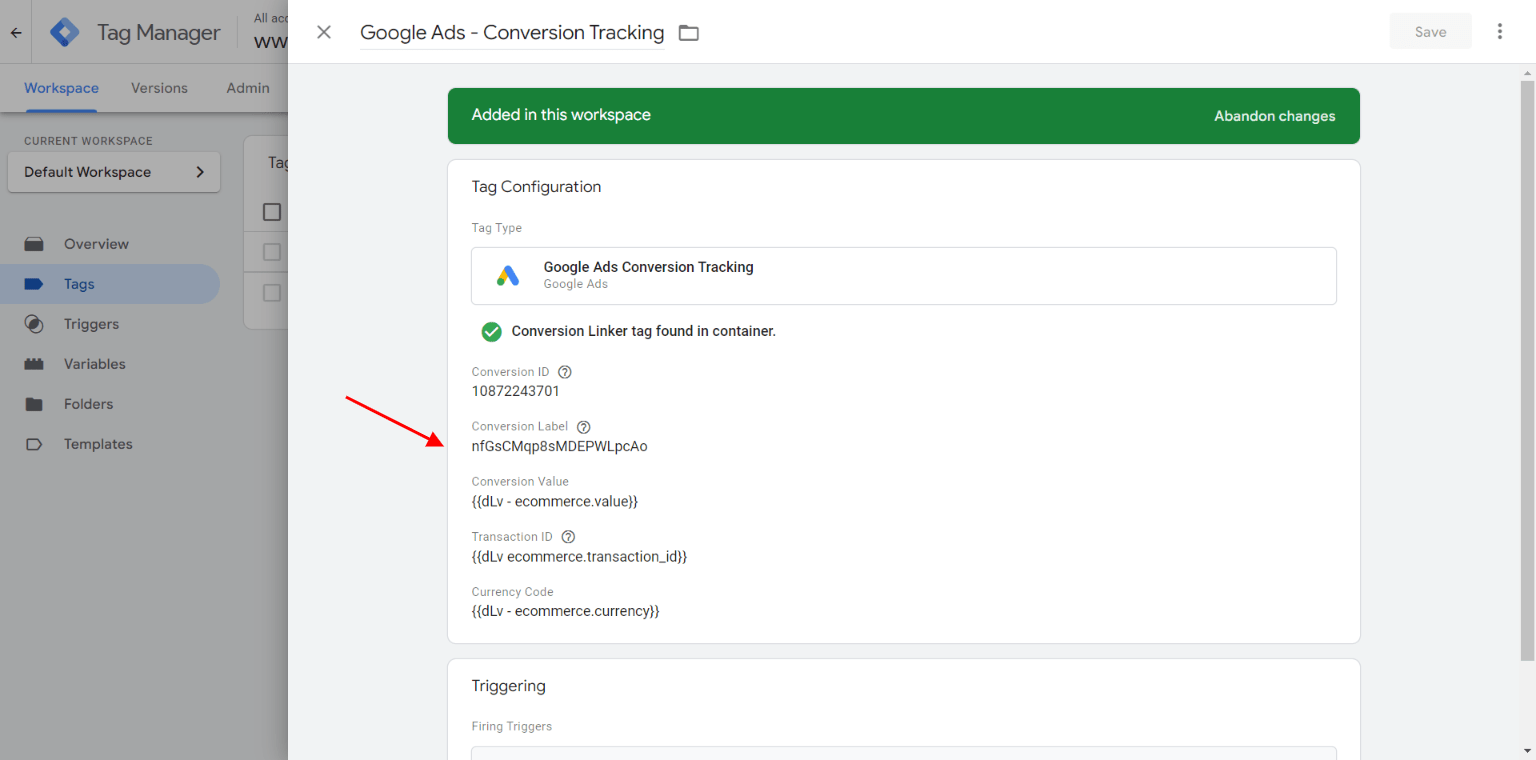The height and width of the screenshot is (760, 1536).
Task: Open the three-dot more actions menu
Action: [x=1499, y=32]
